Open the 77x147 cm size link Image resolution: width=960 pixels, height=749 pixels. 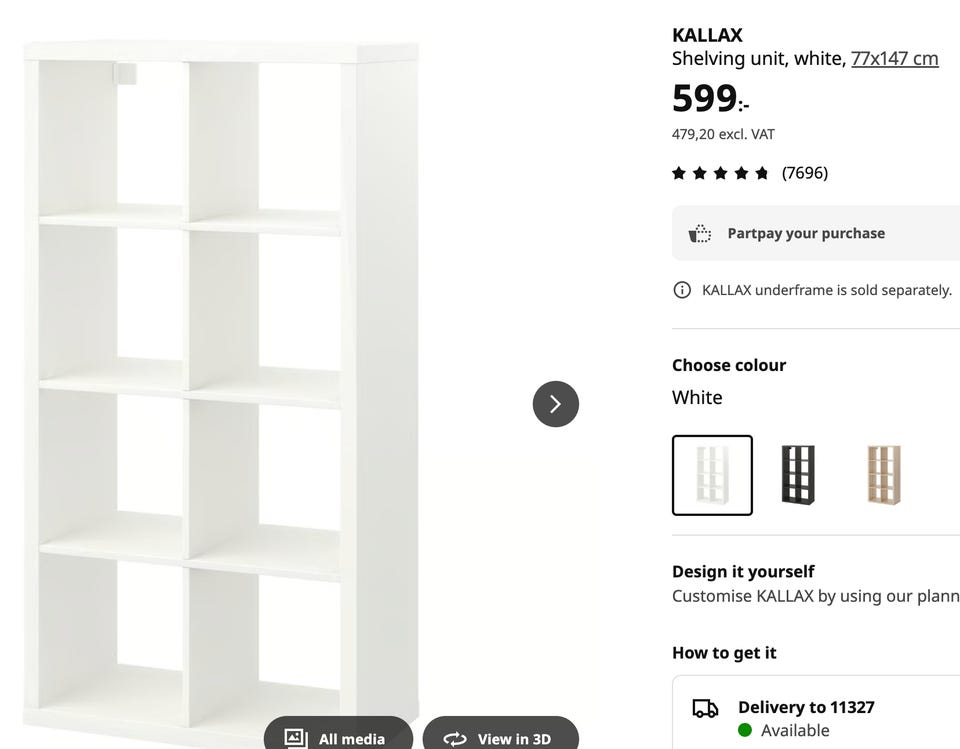point(894,58)
